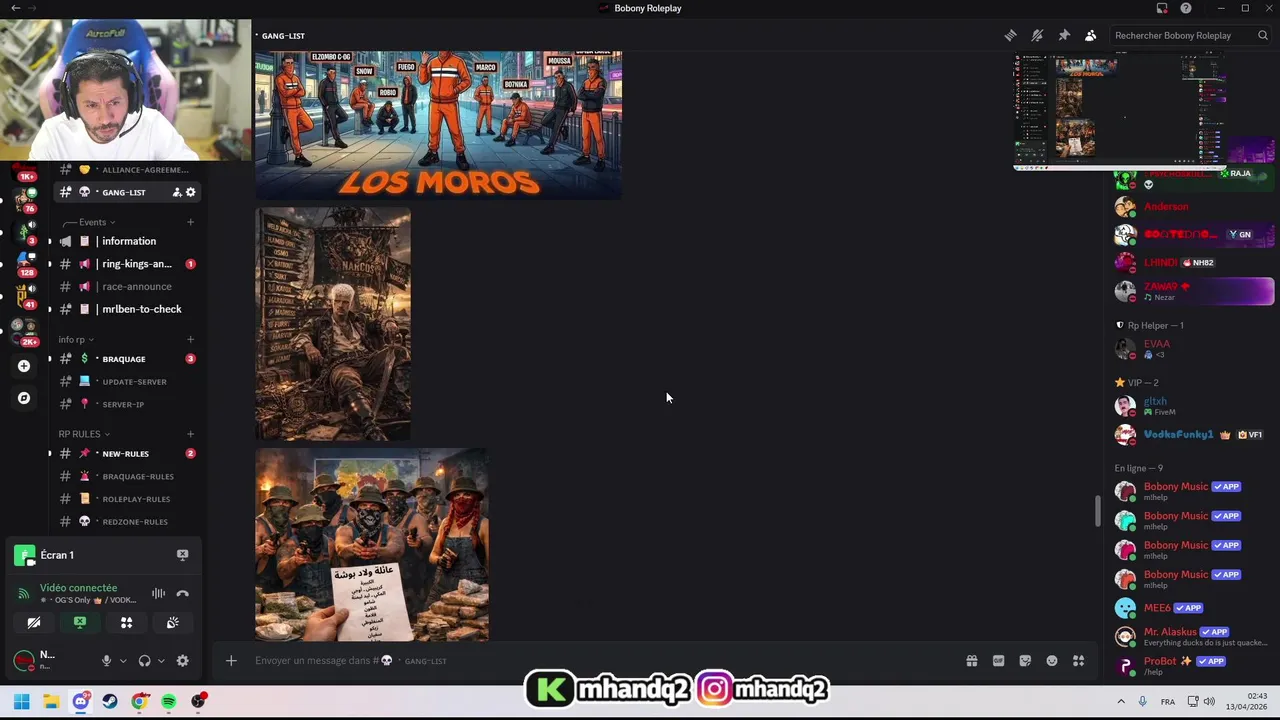This screenshot has width=1280, height=720.
Task: Toggle camera on in voice panel
Action: click(x=34, y=622)
